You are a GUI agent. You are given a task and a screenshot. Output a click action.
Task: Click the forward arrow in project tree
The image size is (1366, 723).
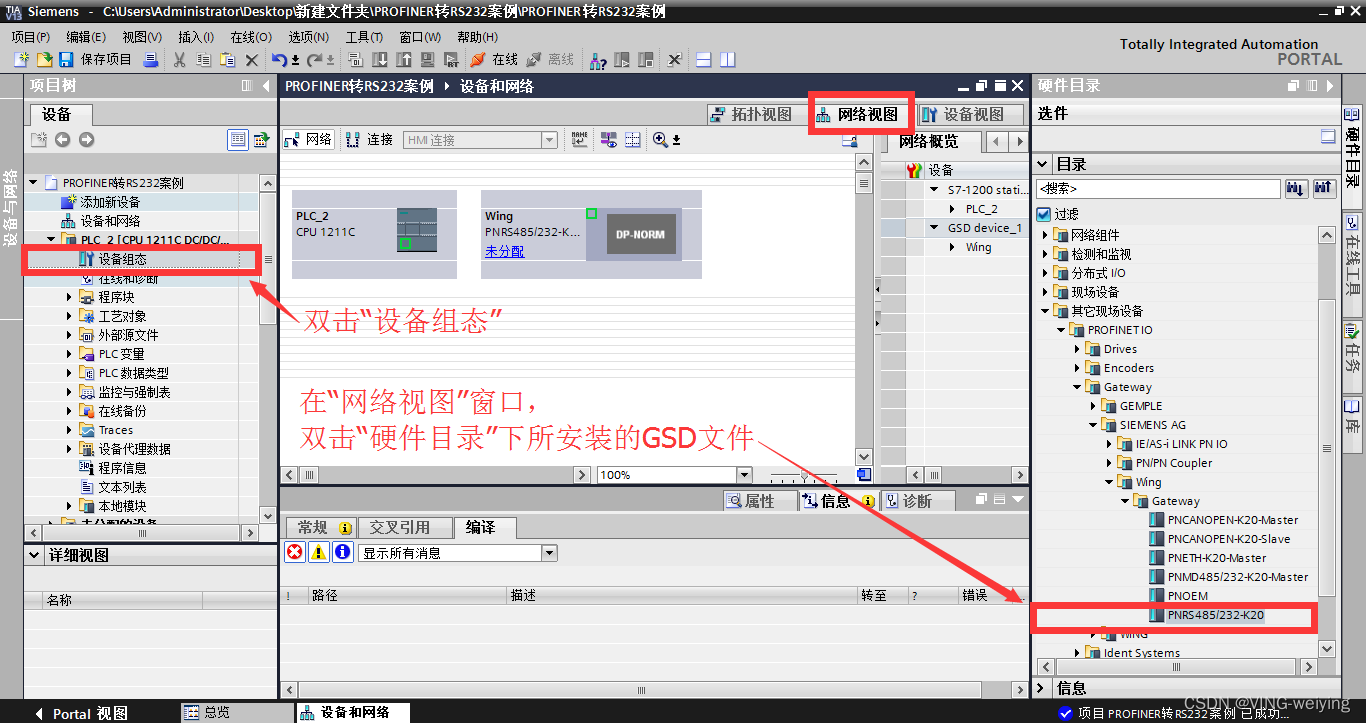[86, 140]
